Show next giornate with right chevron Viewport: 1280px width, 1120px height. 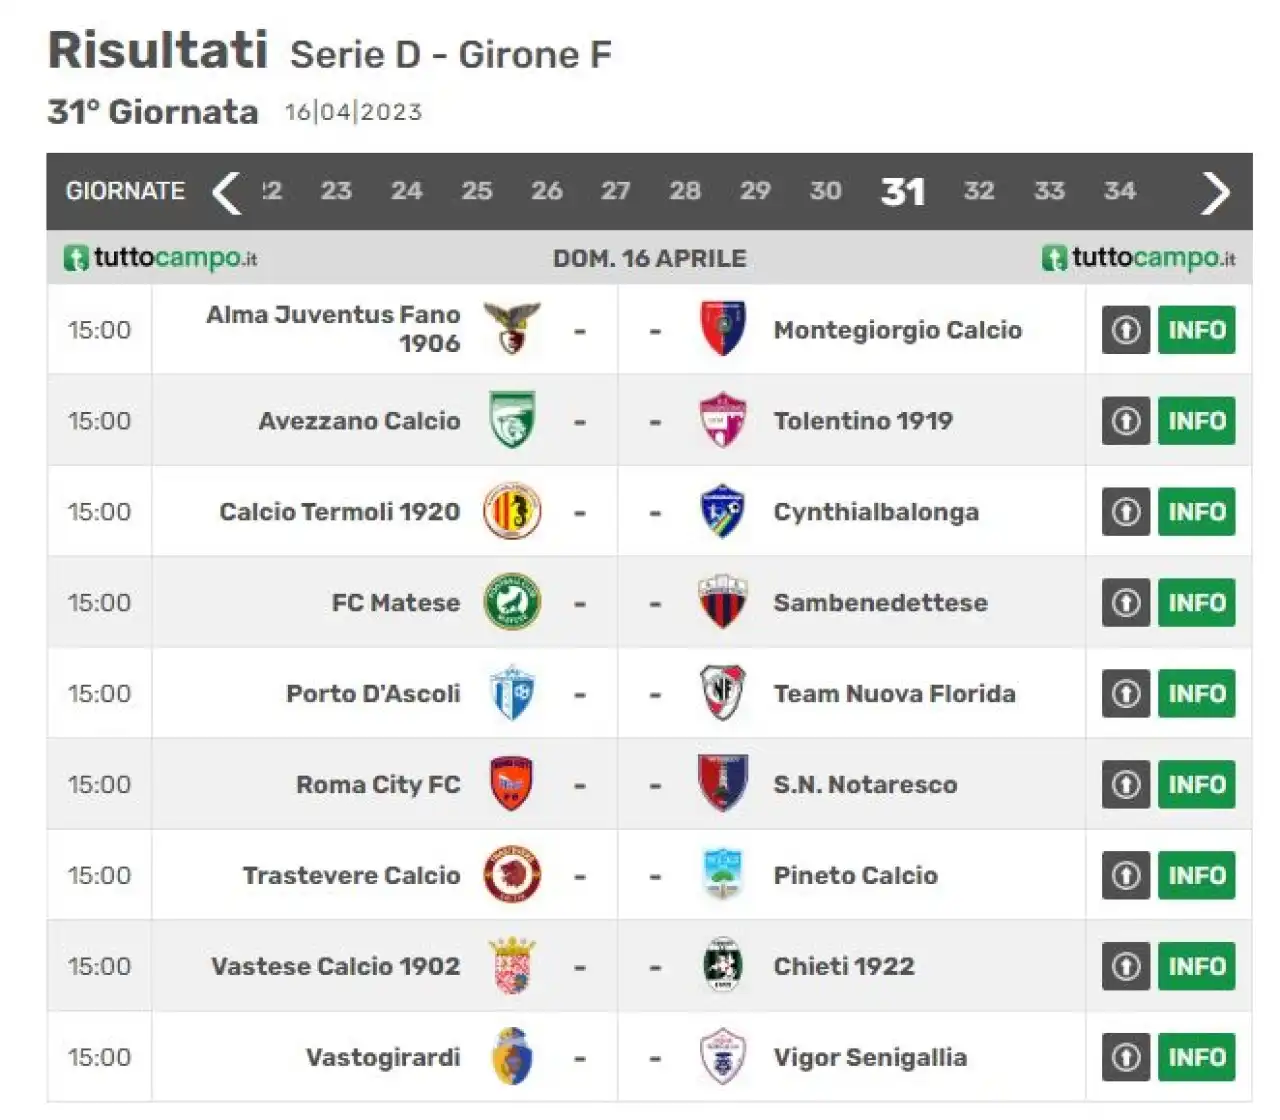(1215, 192)
